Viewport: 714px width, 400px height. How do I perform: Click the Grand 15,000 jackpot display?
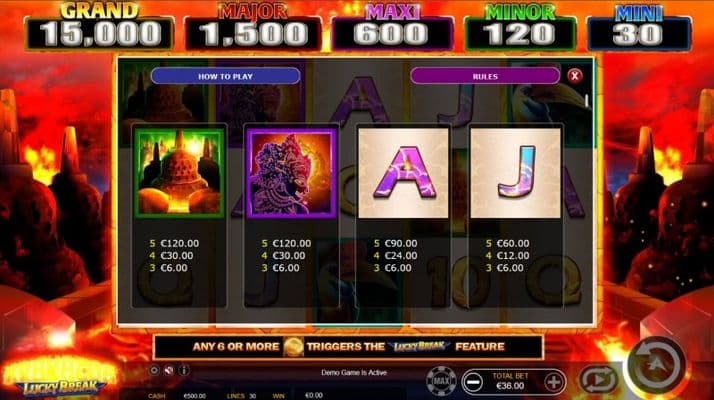pos(99,26)
